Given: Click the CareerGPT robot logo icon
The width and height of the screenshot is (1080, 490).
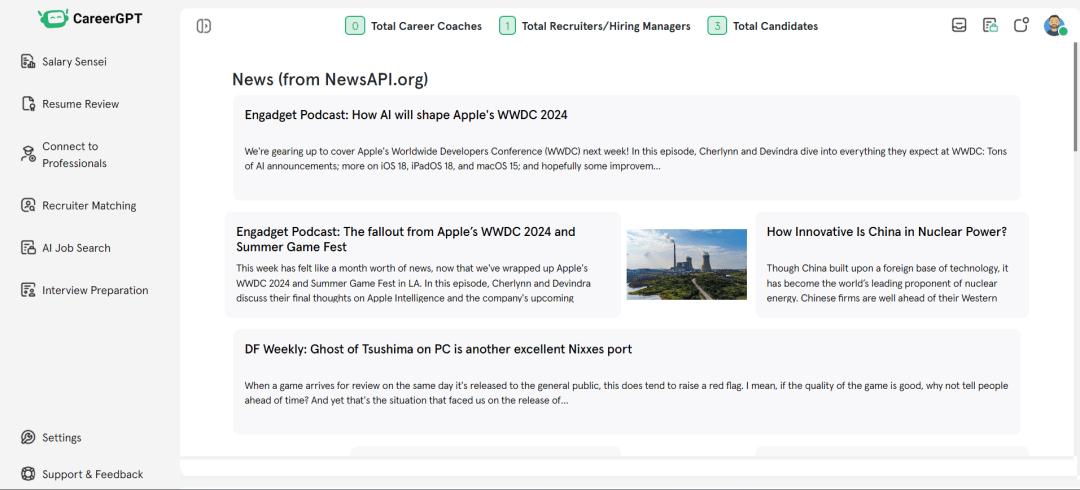Looking at the screenshot, I should tap(54, 19).
